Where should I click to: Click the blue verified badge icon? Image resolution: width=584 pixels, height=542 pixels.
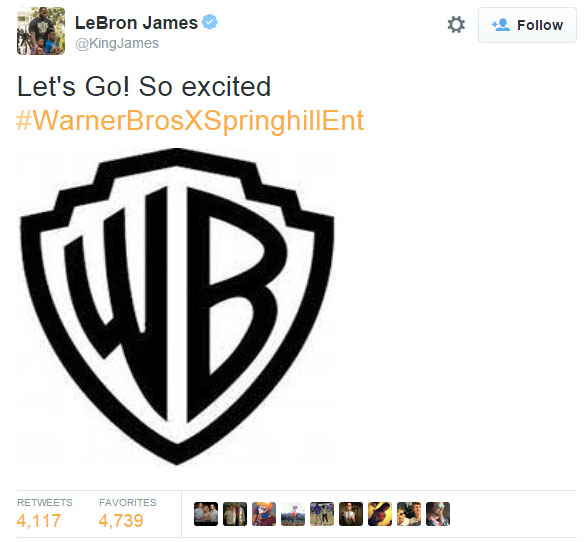pyautogui.click(x=210, y=22)
